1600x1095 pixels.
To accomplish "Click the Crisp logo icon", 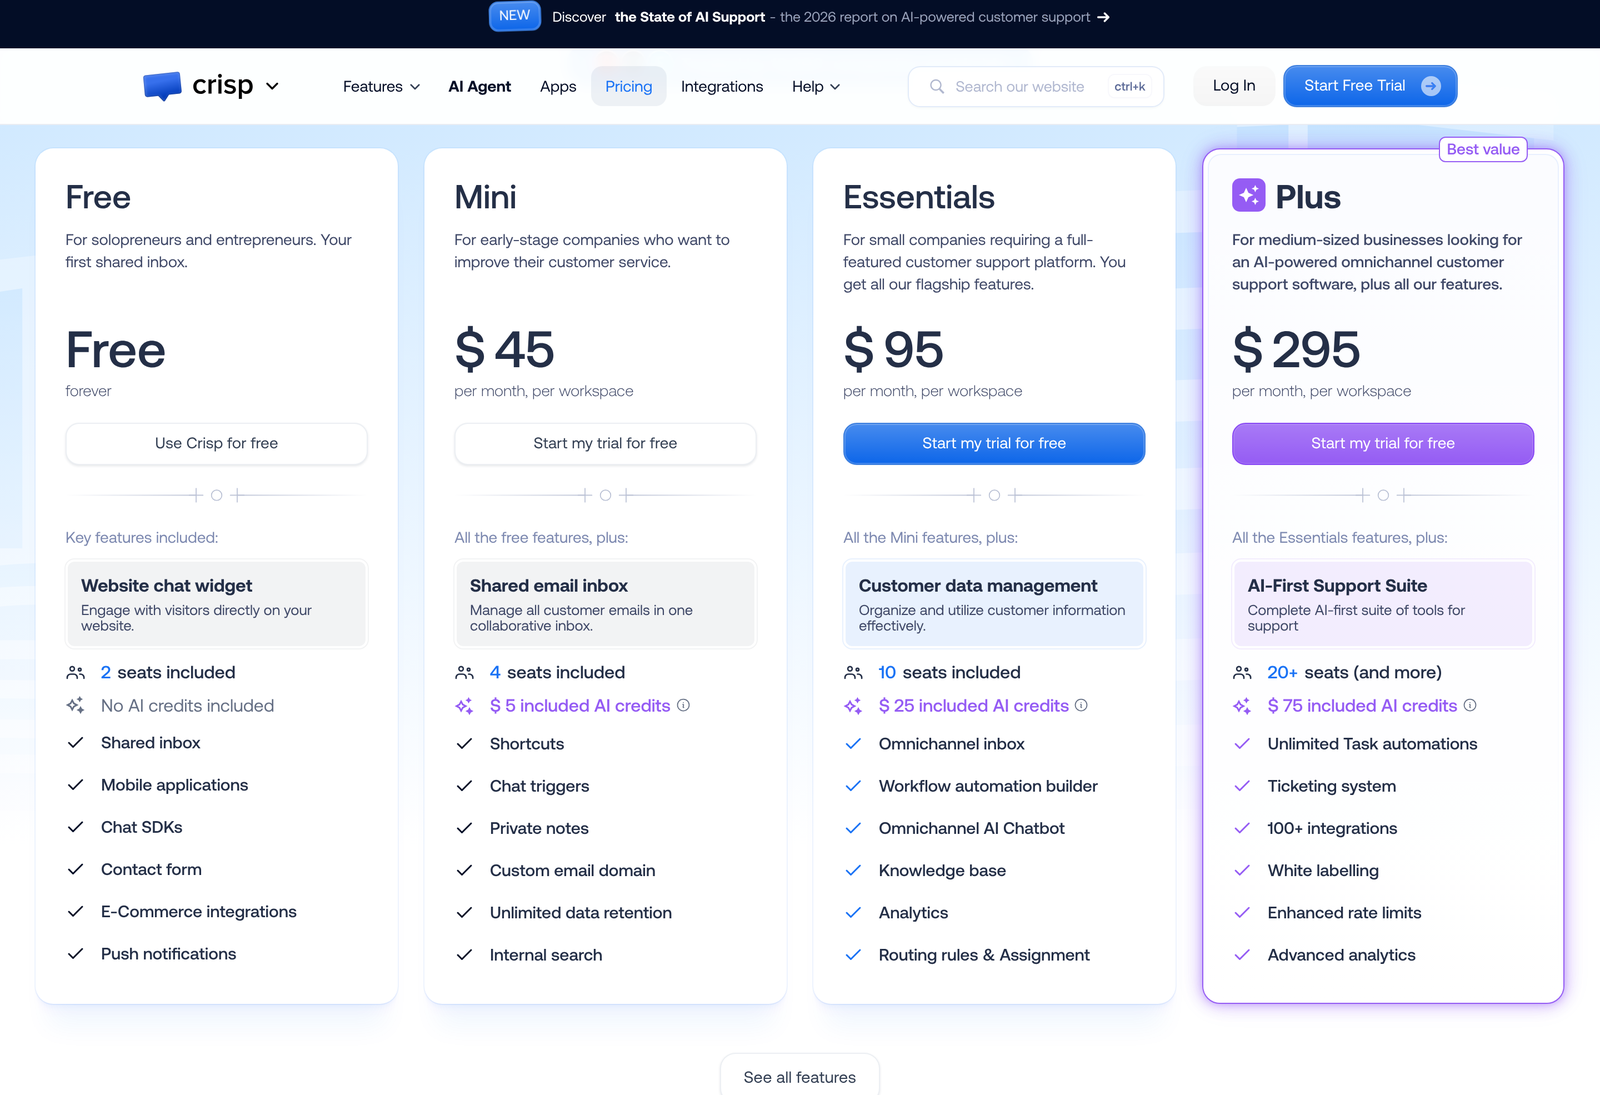I will (162, 86).
